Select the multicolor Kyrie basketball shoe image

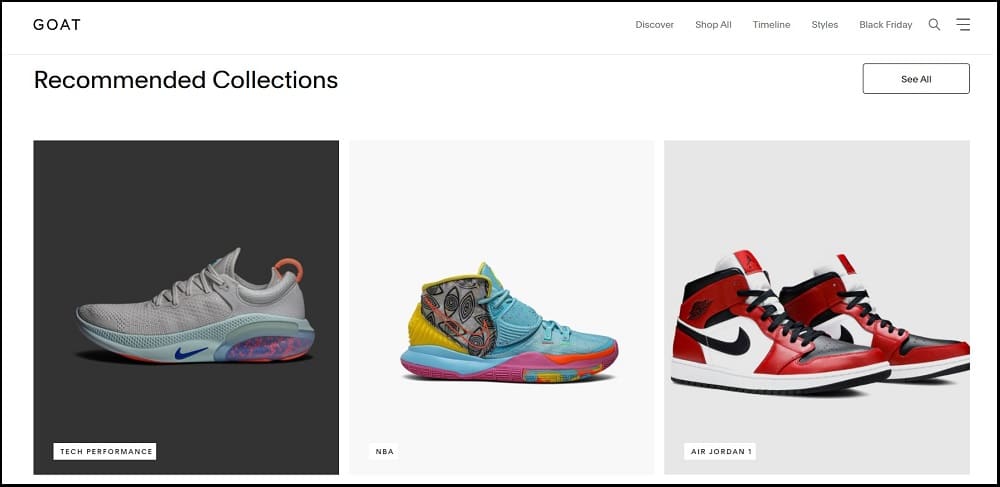click(508, 323)
